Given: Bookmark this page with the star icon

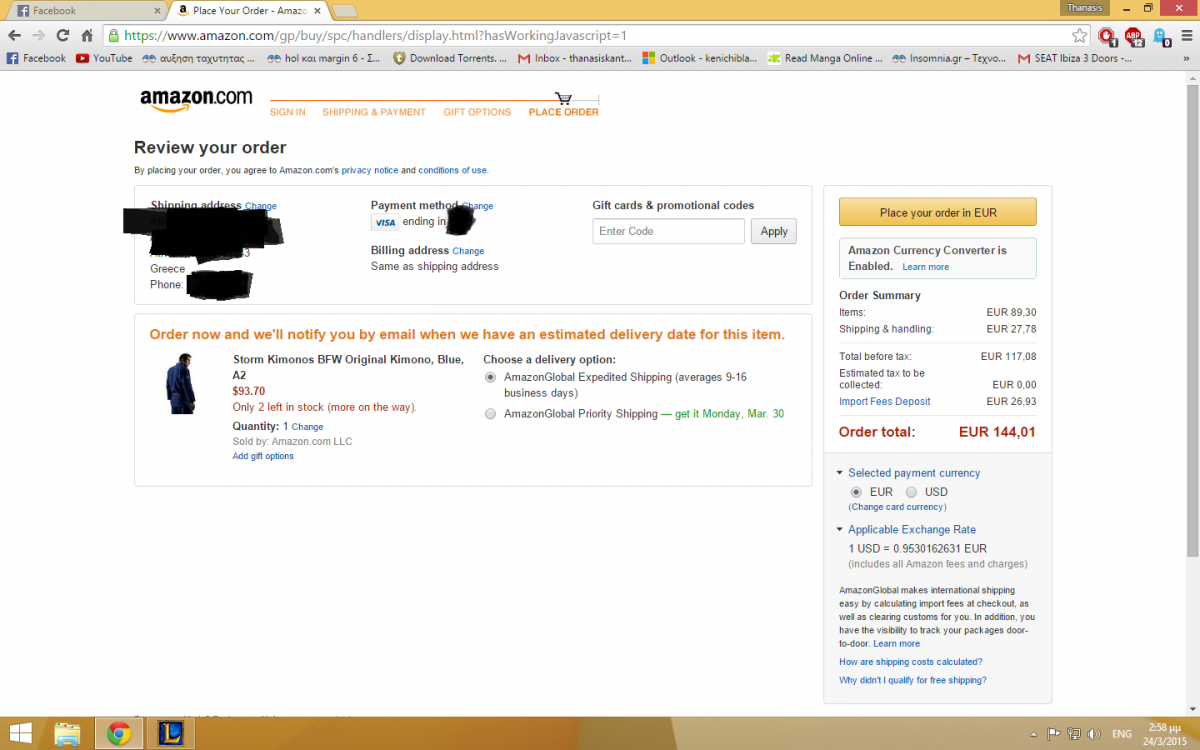Looking at the screenshot, I should [1080, 35].
